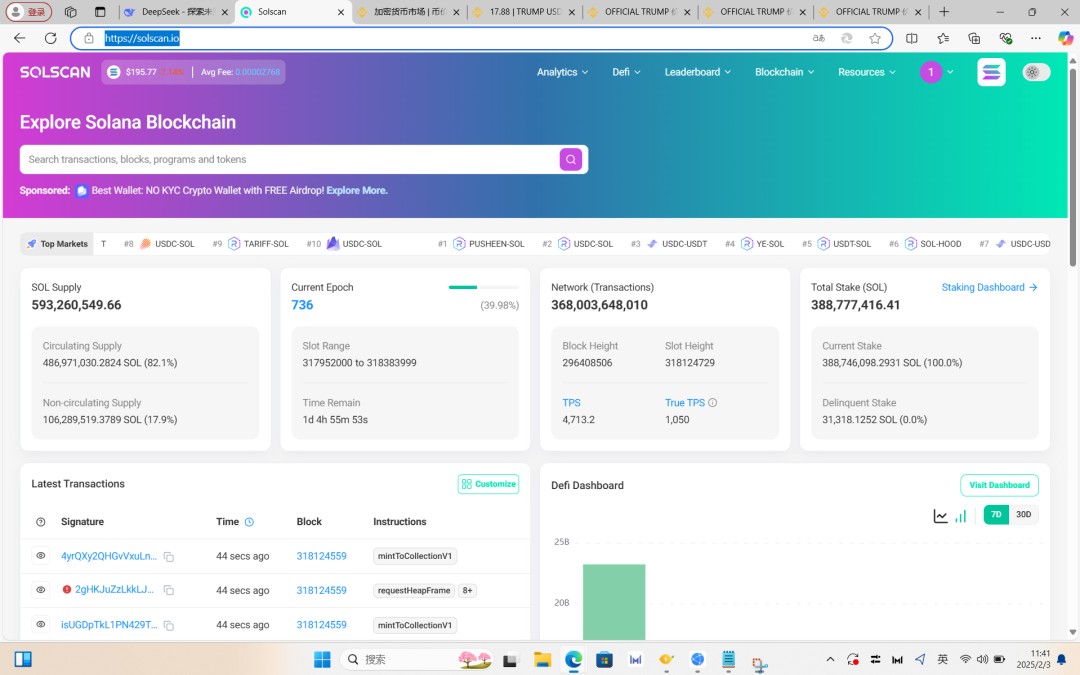Image resolution: width=1080 pixels, height=675 pixels.
Task: Open browser Collections icon
Action: (974, 39)
